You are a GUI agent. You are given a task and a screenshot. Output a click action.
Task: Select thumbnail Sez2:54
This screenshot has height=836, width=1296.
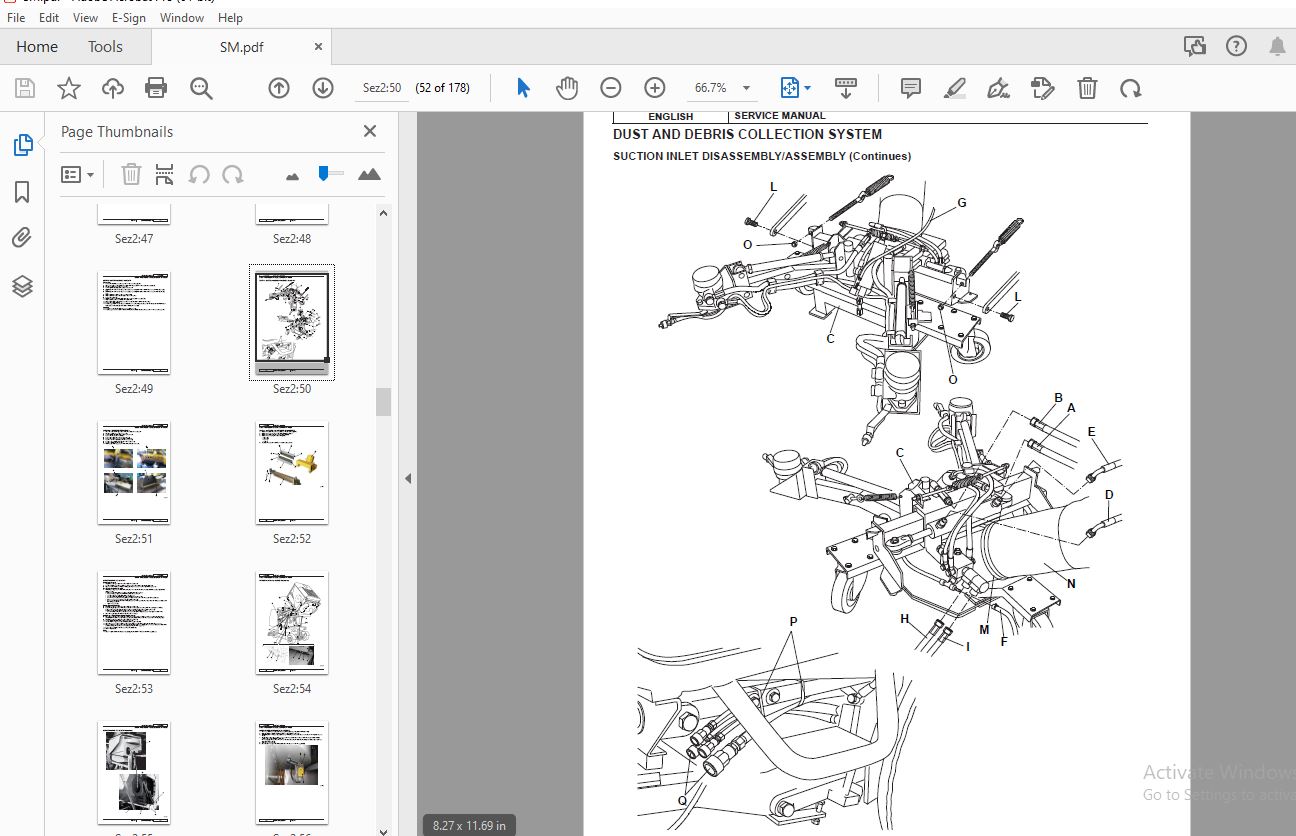point(292,623)
